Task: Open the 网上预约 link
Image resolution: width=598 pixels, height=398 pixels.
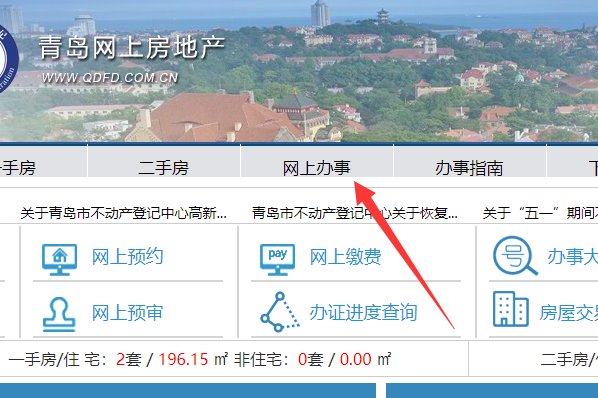Action: [x=127, y=257]
